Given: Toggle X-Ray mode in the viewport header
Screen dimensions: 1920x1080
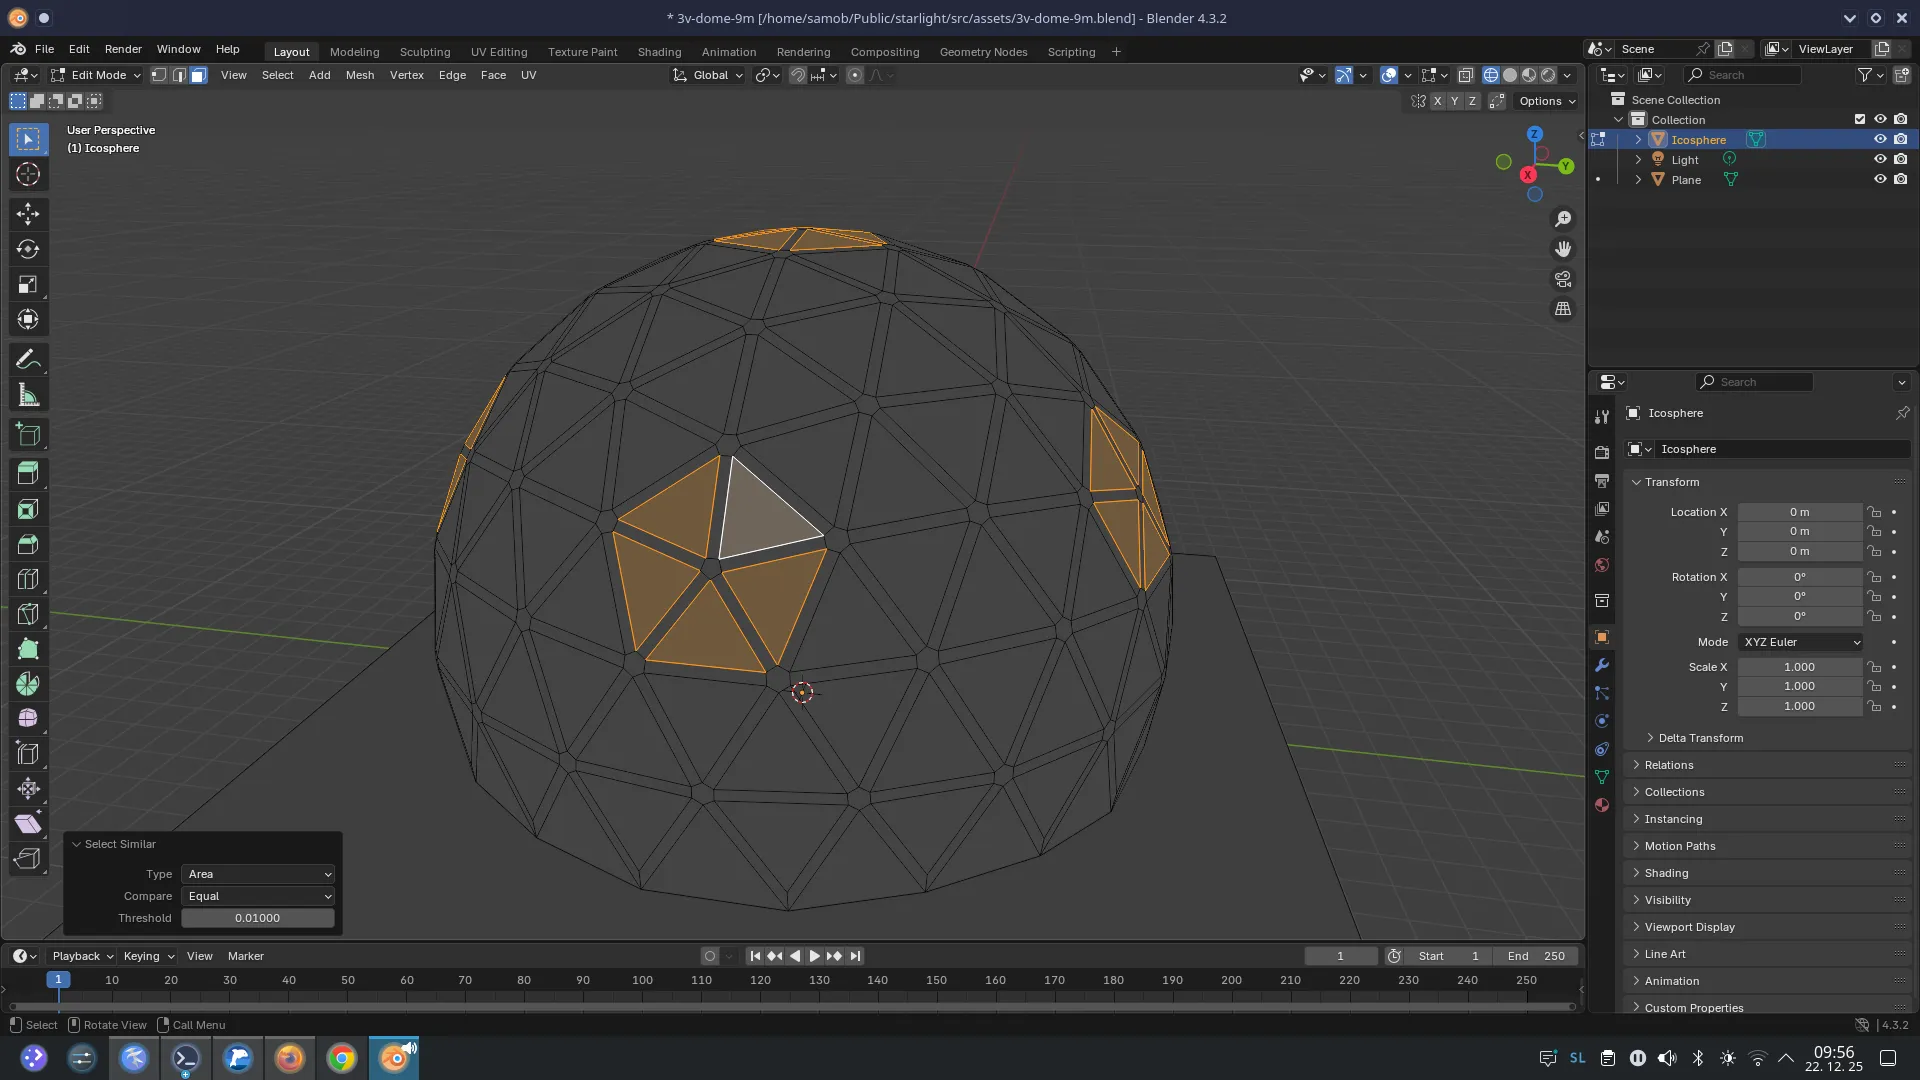Looking at the screenshot, I should pyautogui.click(x=1467, y=75).
